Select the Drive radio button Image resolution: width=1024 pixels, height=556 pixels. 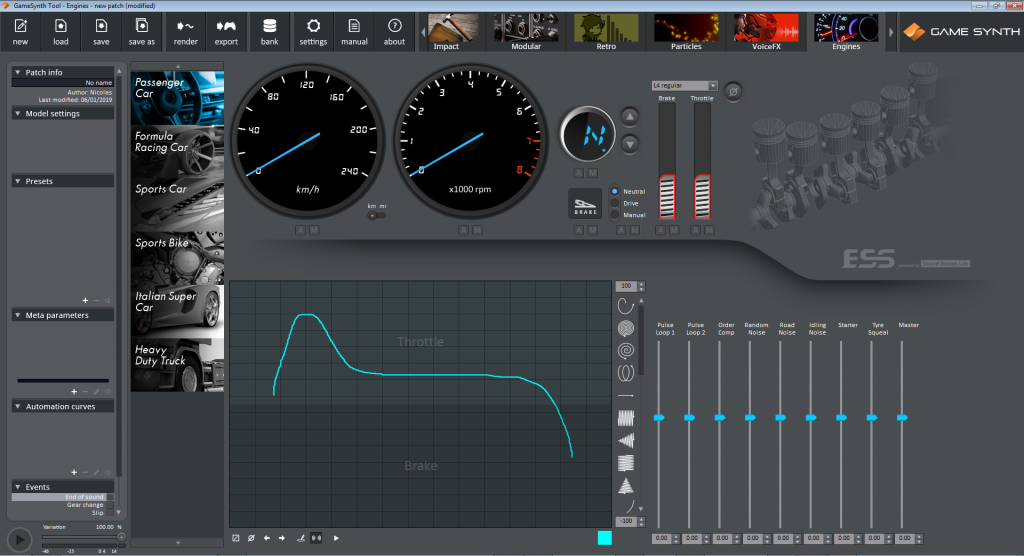[615, 203]
